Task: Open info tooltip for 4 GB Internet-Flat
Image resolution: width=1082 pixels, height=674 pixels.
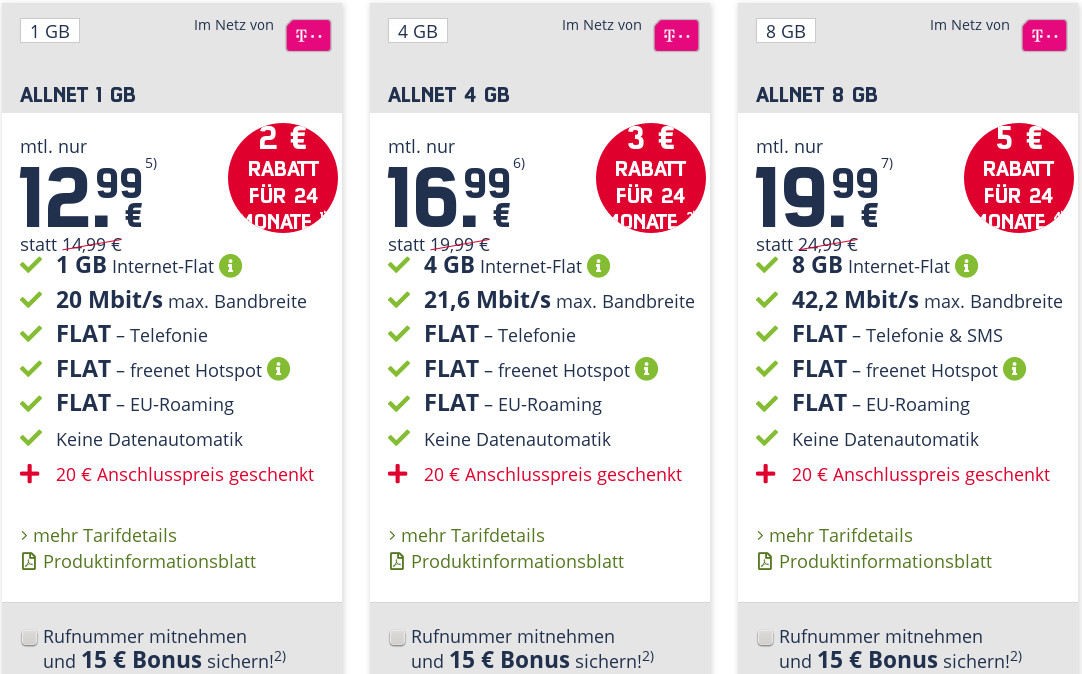Action: tap(598, 266)
